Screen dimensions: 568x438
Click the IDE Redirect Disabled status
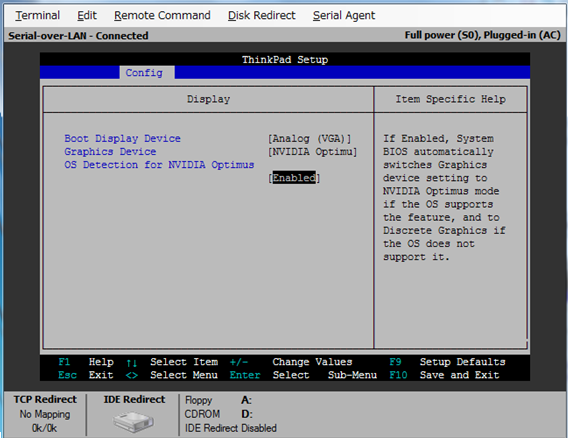coord(231,428)
